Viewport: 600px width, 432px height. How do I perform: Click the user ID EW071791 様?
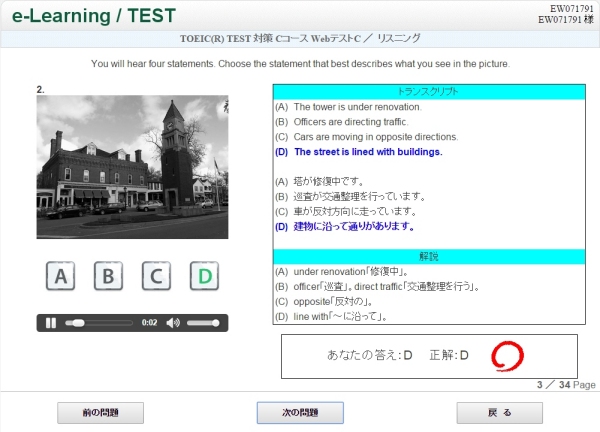click(566, 20)
